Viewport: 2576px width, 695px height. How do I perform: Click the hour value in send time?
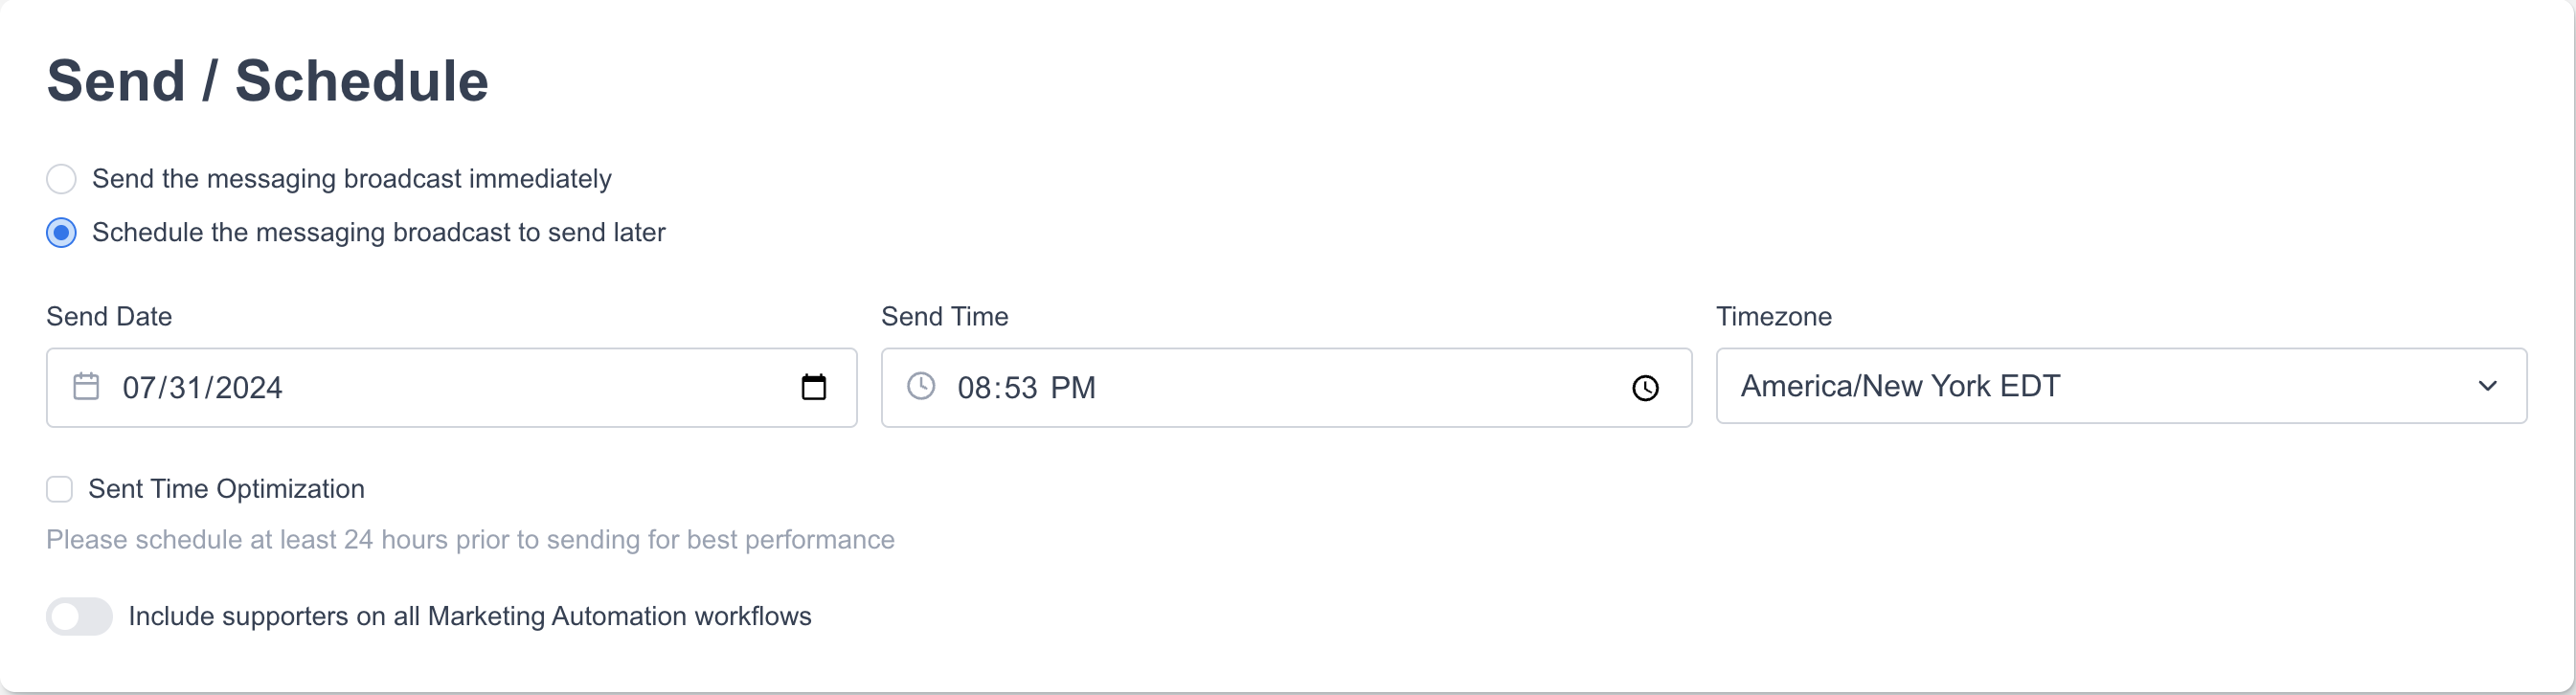click(973, 388)
